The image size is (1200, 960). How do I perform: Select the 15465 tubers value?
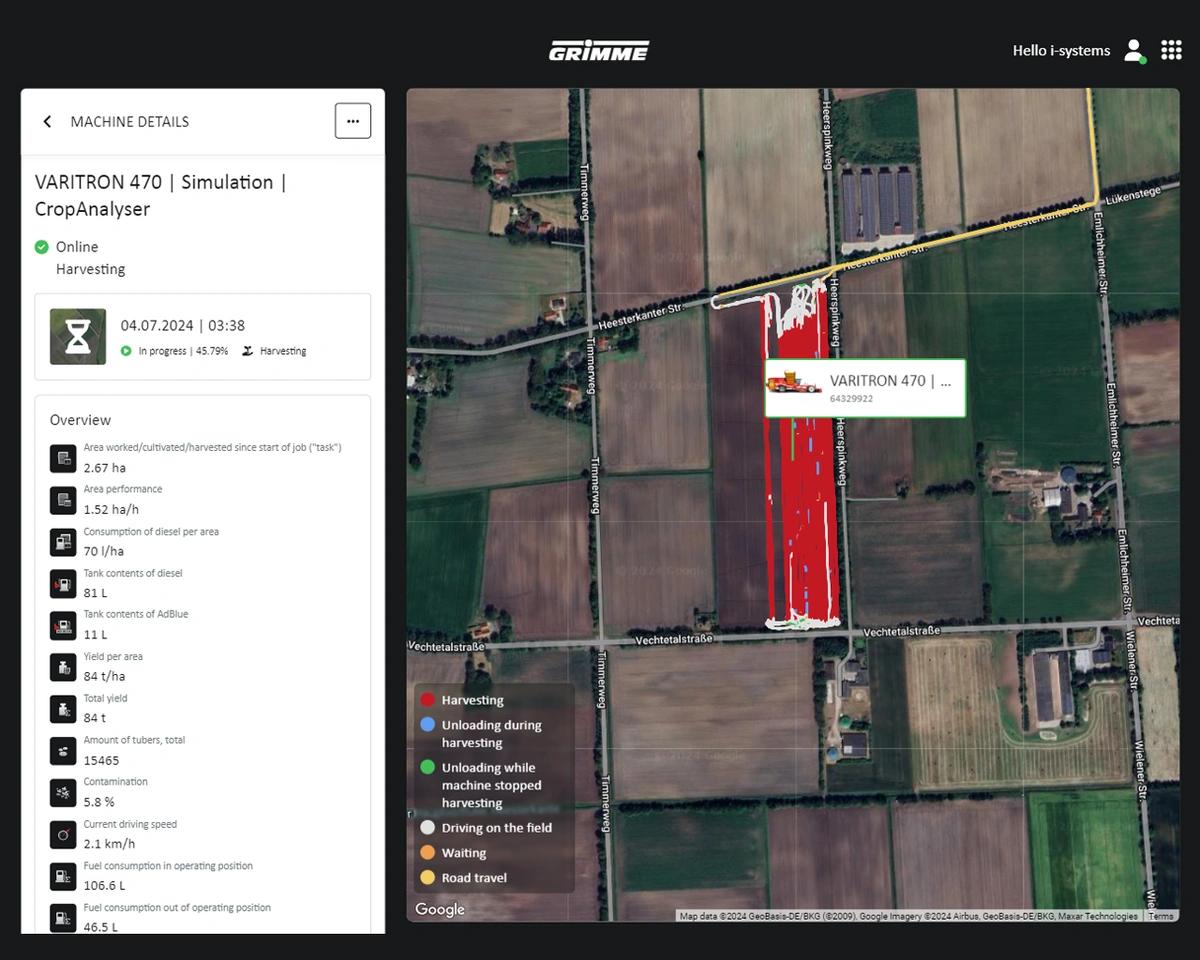pyautogui.click(x=102, y=760)
